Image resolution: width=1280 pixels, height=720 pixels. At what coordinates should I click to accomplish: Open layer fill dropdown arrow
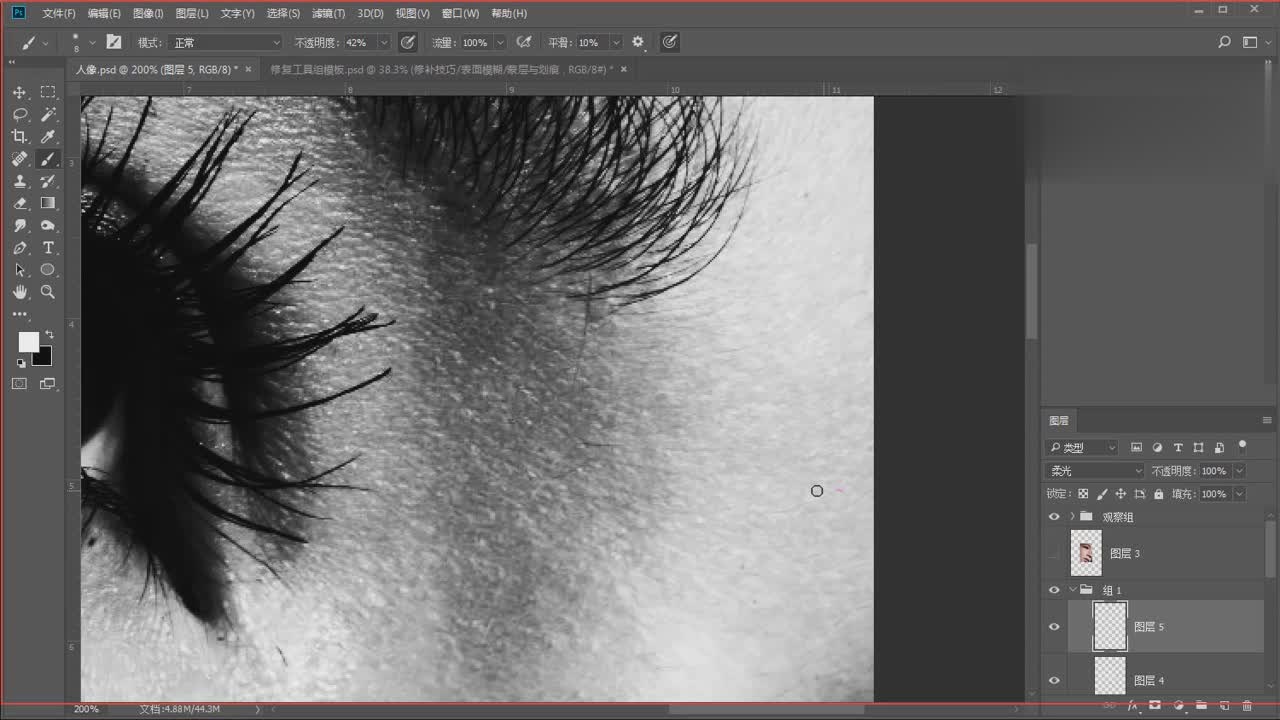point(1240,494)
